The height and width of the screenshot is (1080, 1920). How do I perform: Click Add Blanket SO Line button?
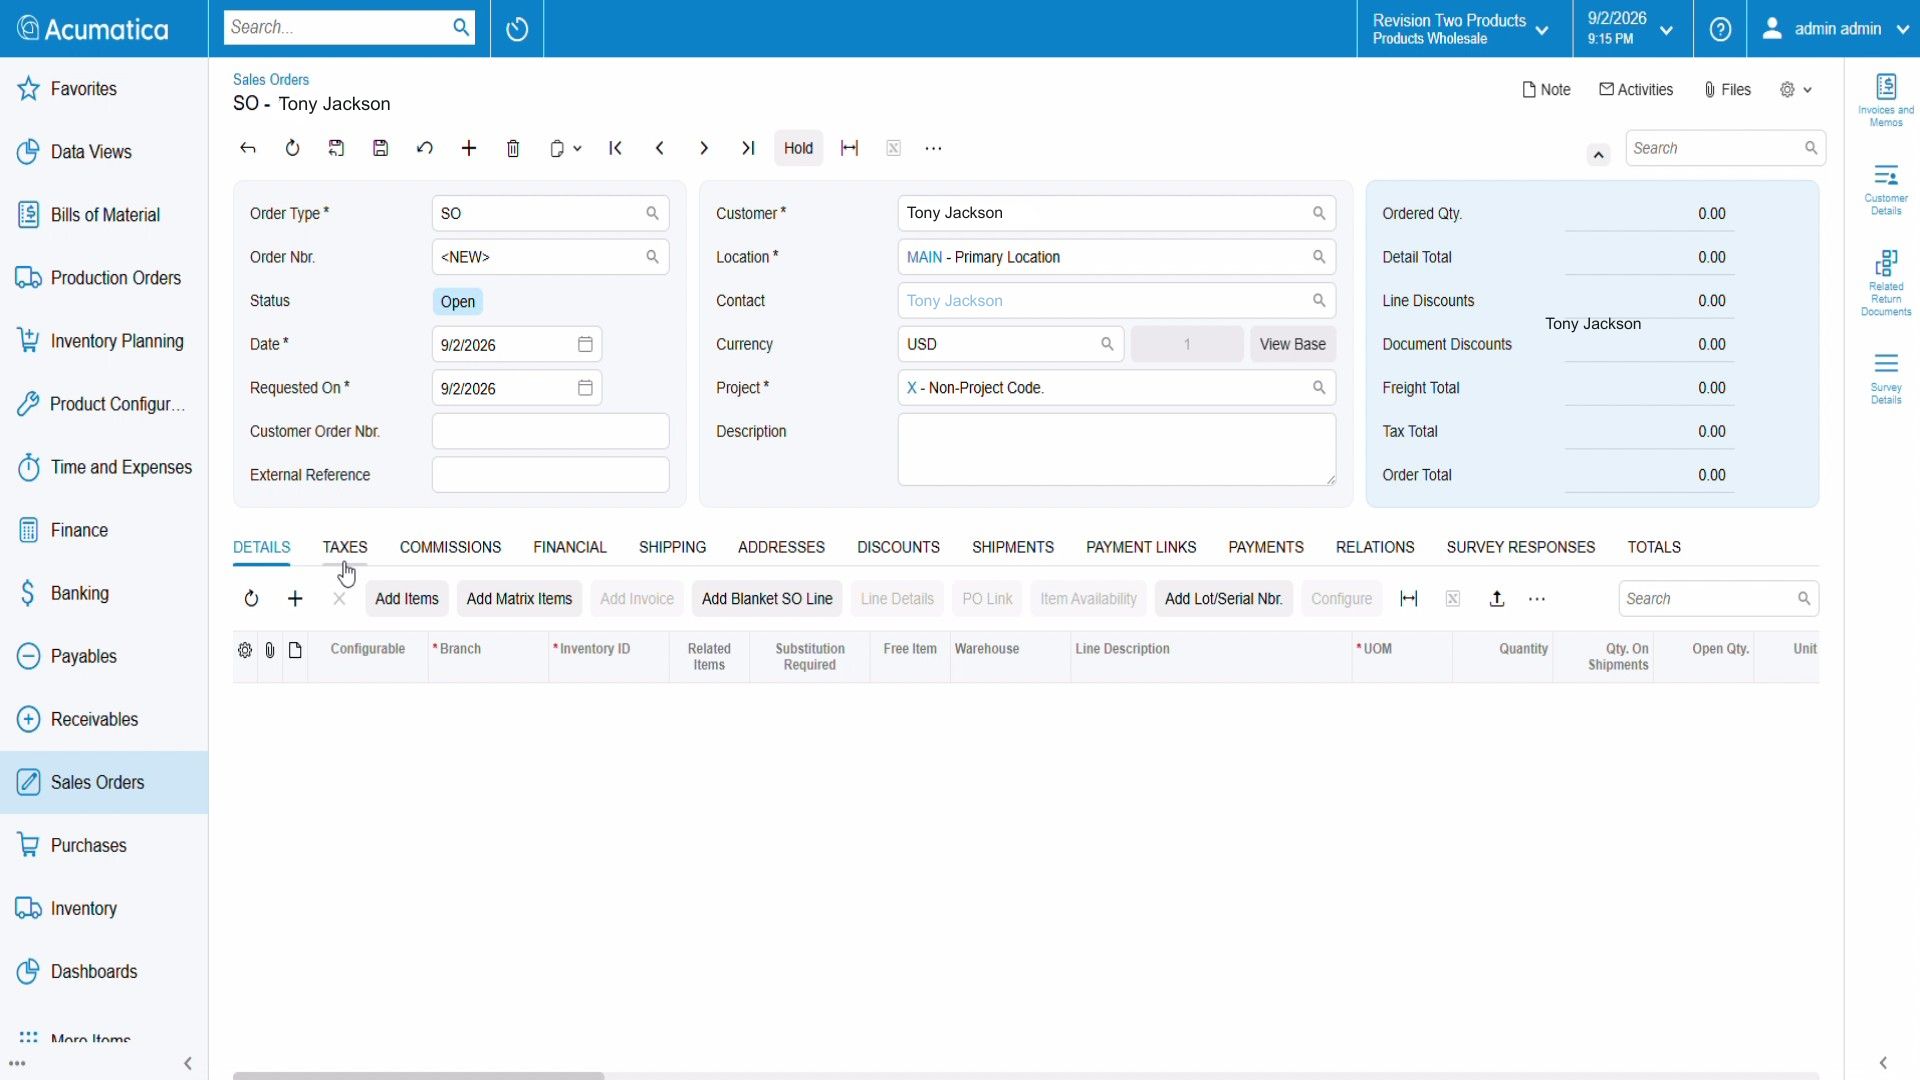click(x=767, y=599)
